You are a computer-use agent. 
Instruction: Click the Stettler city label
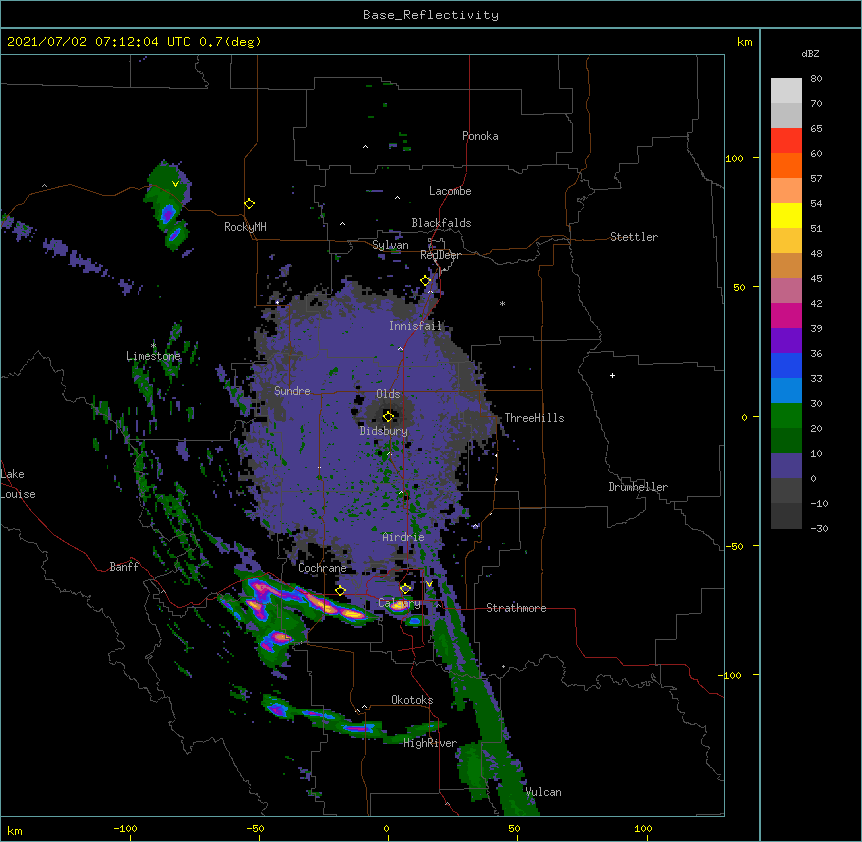point(634,237)
